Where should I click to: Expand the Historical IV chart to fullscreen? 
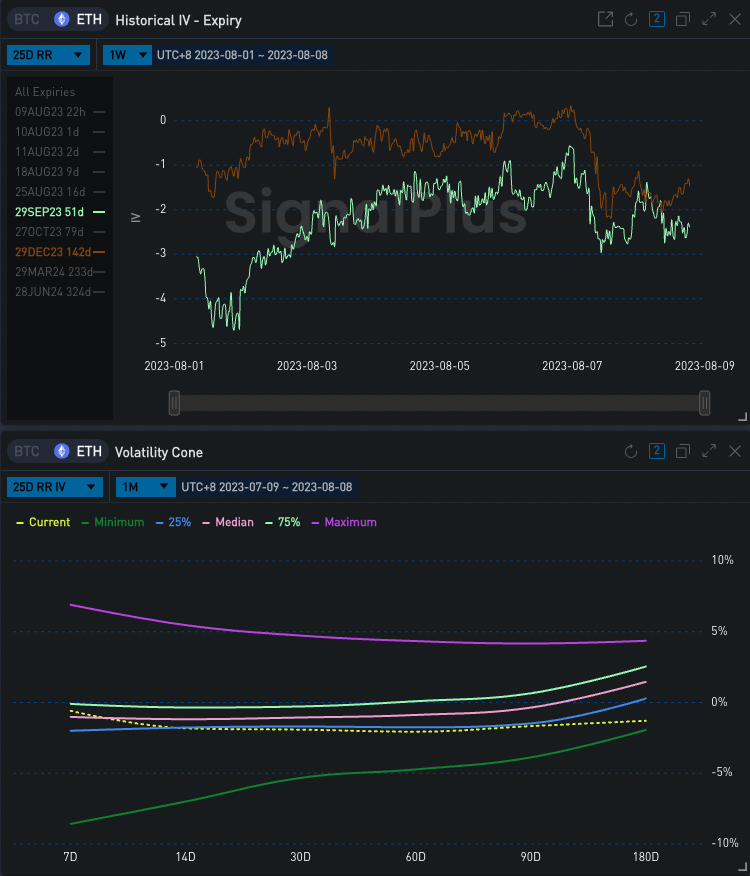708,19
